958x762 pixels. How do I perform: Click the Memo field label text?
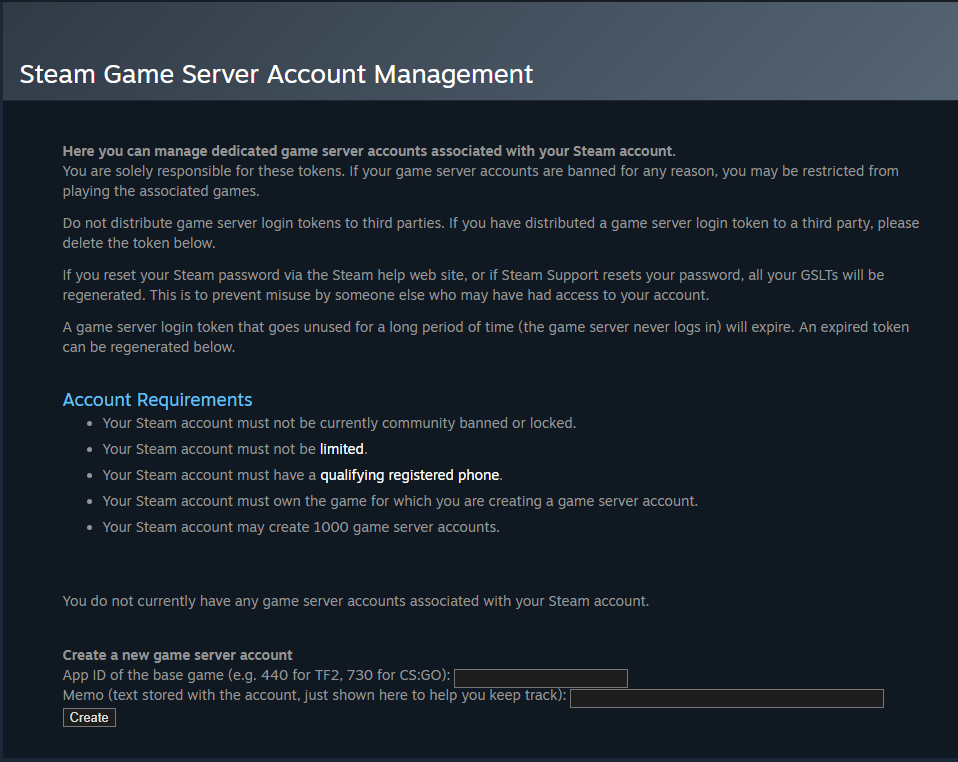pos(314,695)
